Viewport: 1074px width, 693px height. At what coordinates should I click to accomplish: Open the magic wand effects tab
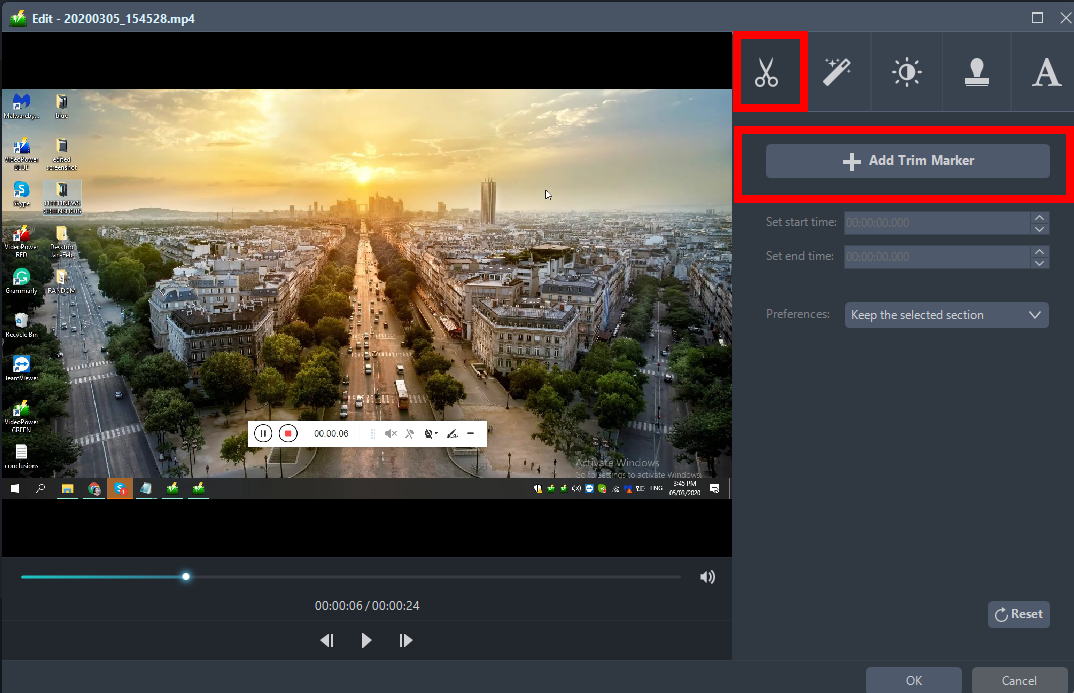pyautogui.click(x=837, y=73)
